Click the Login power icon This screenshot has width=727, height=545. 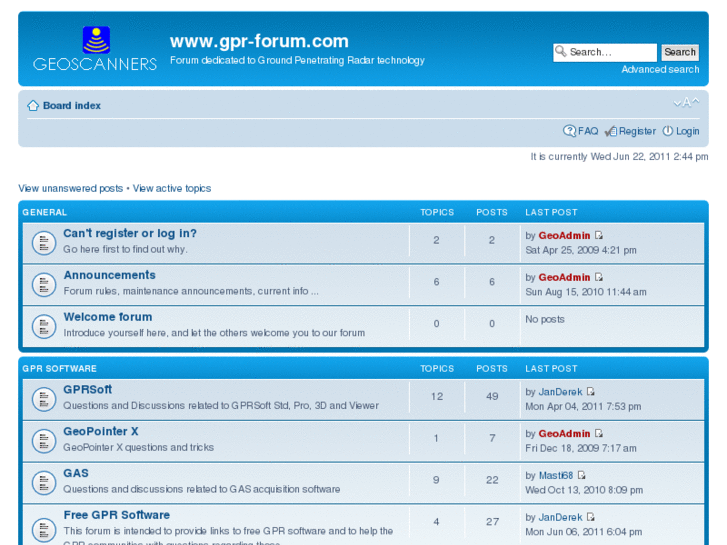(x=668, y=131)
